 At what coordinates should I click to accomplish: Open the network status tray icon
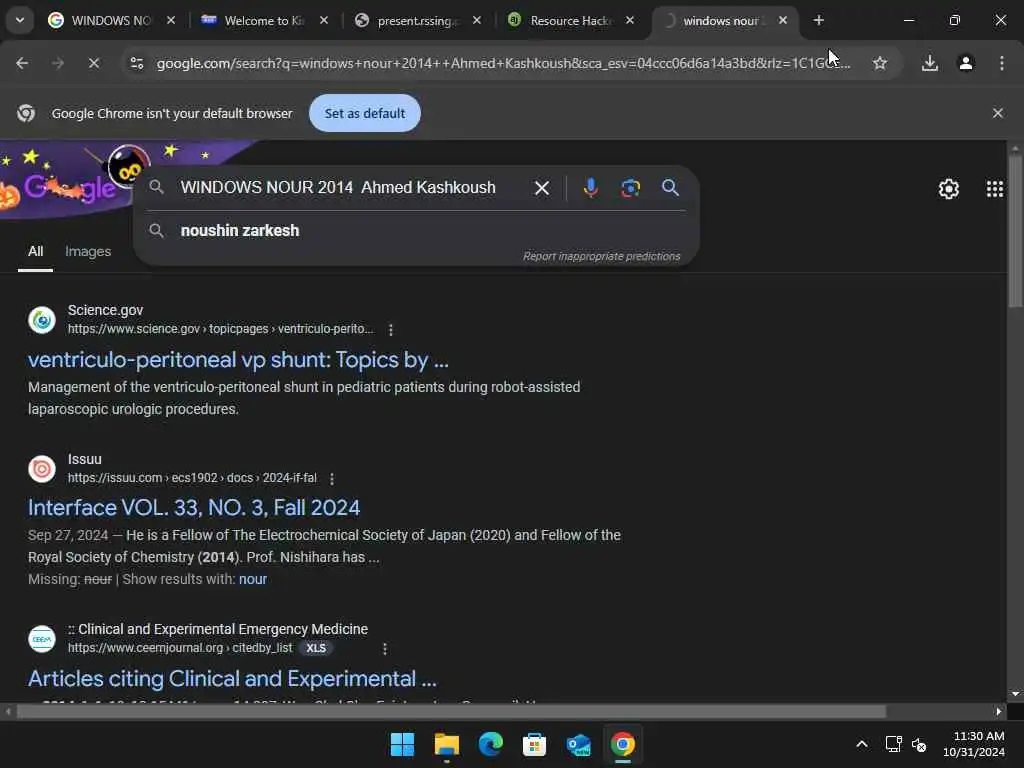point(893,744)
